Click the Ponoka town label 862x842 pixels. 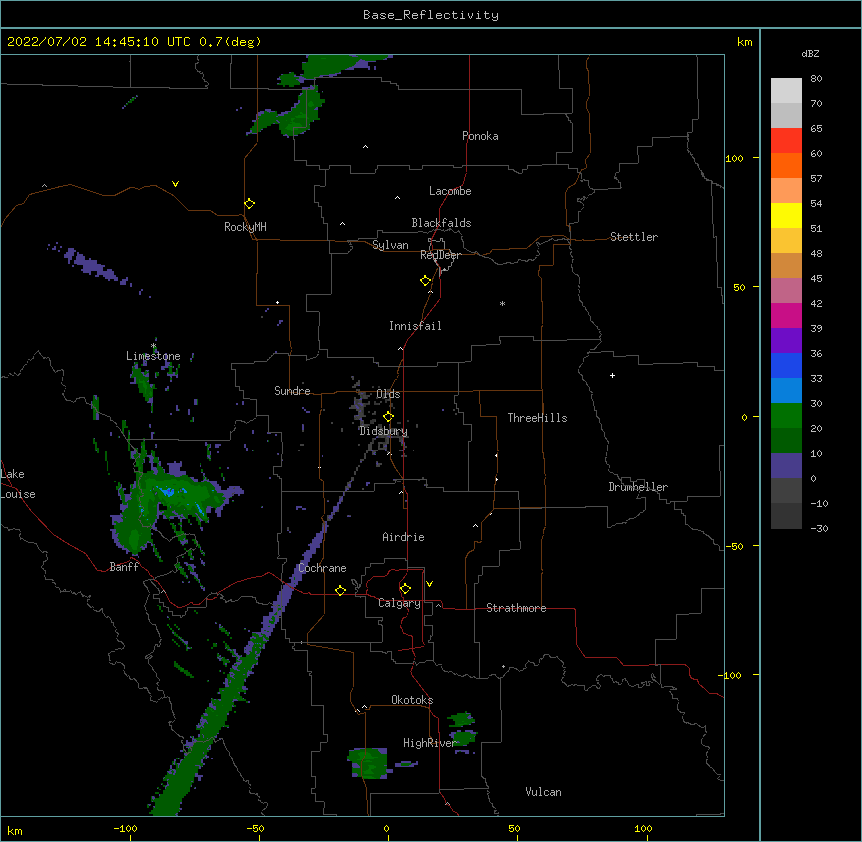click(480, 136)
